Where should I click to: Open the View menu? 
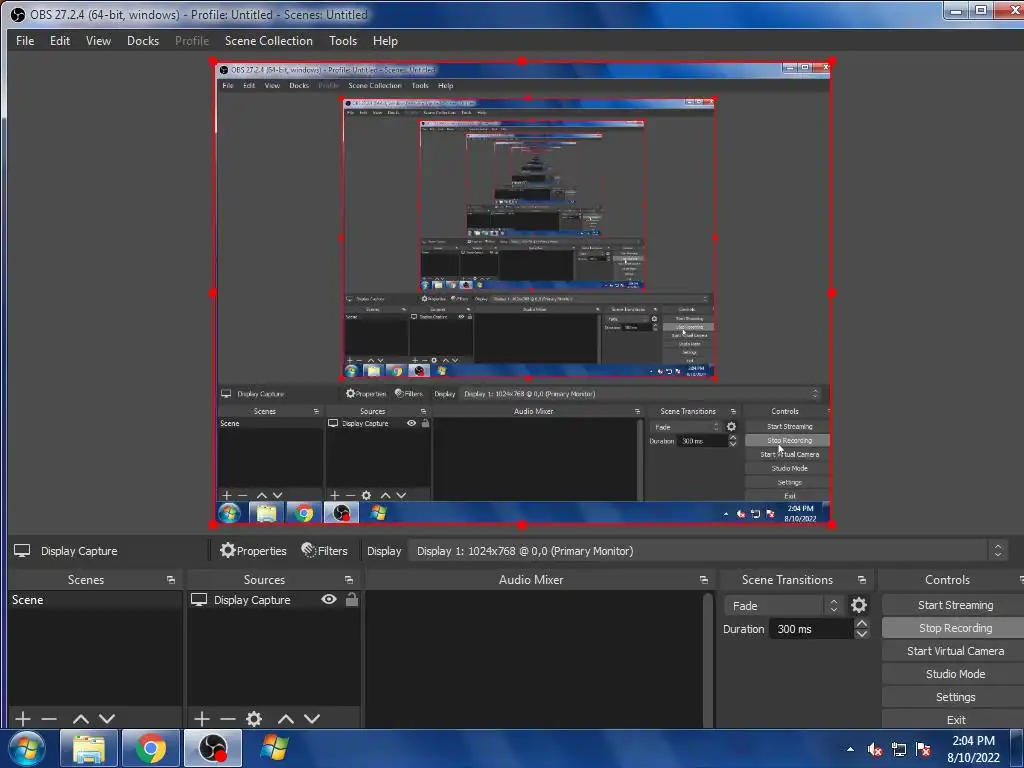pos(98,40)
